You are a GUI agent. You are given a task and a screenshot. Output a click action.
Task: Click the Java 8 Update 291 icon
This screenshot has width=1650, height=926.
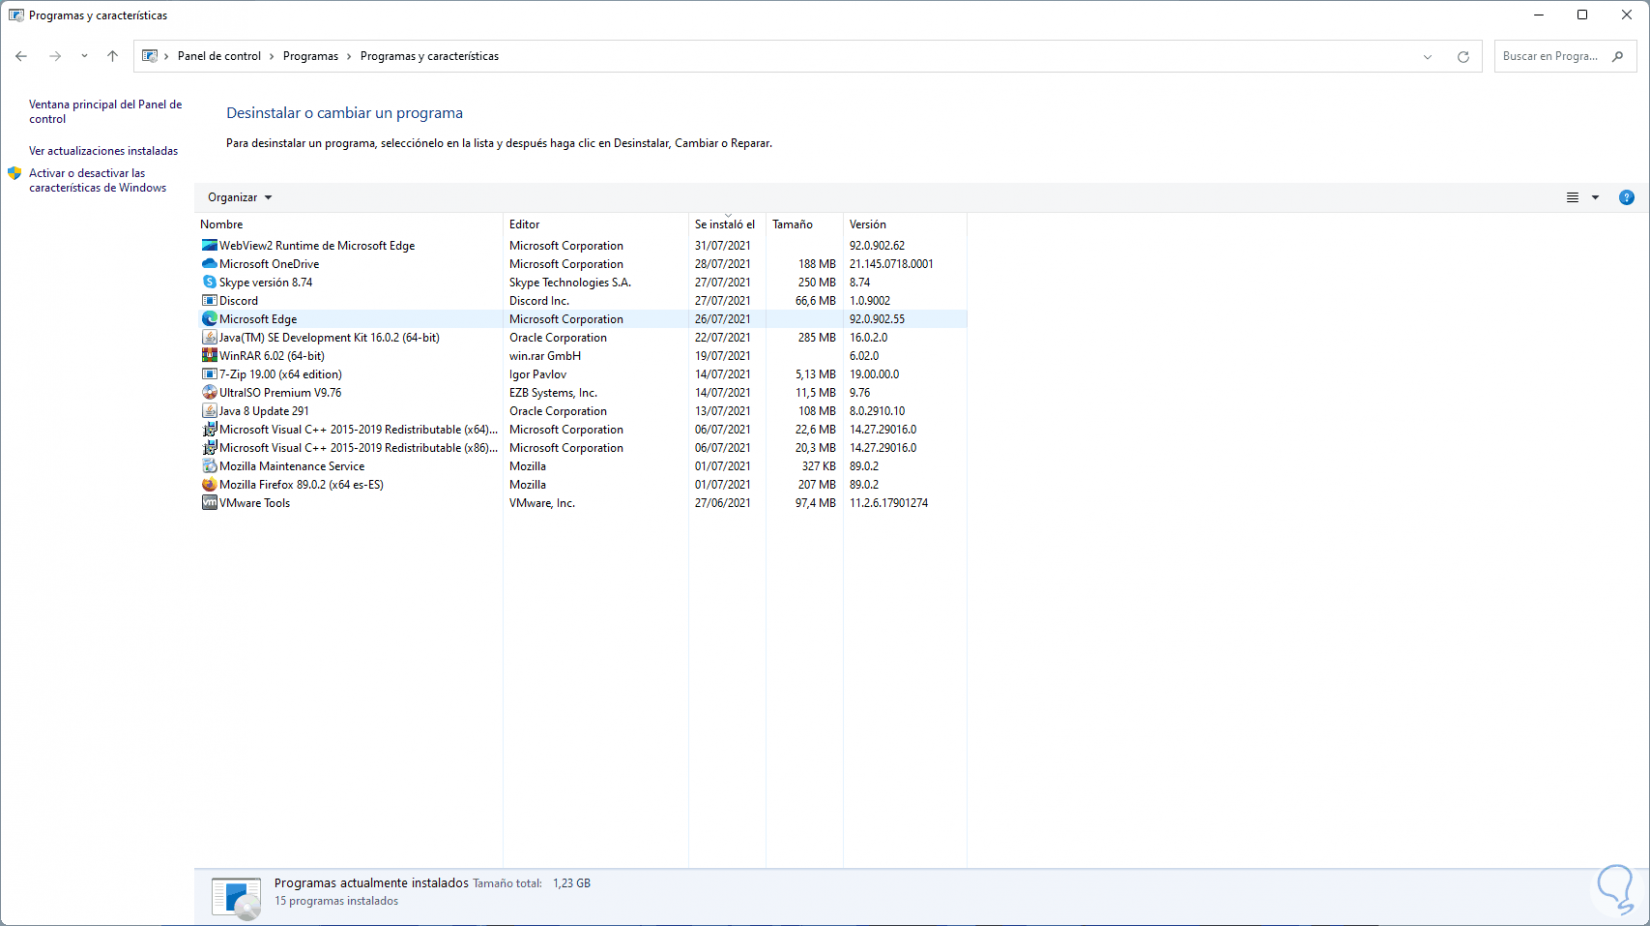pyautogui.click(x=209, y=411)
